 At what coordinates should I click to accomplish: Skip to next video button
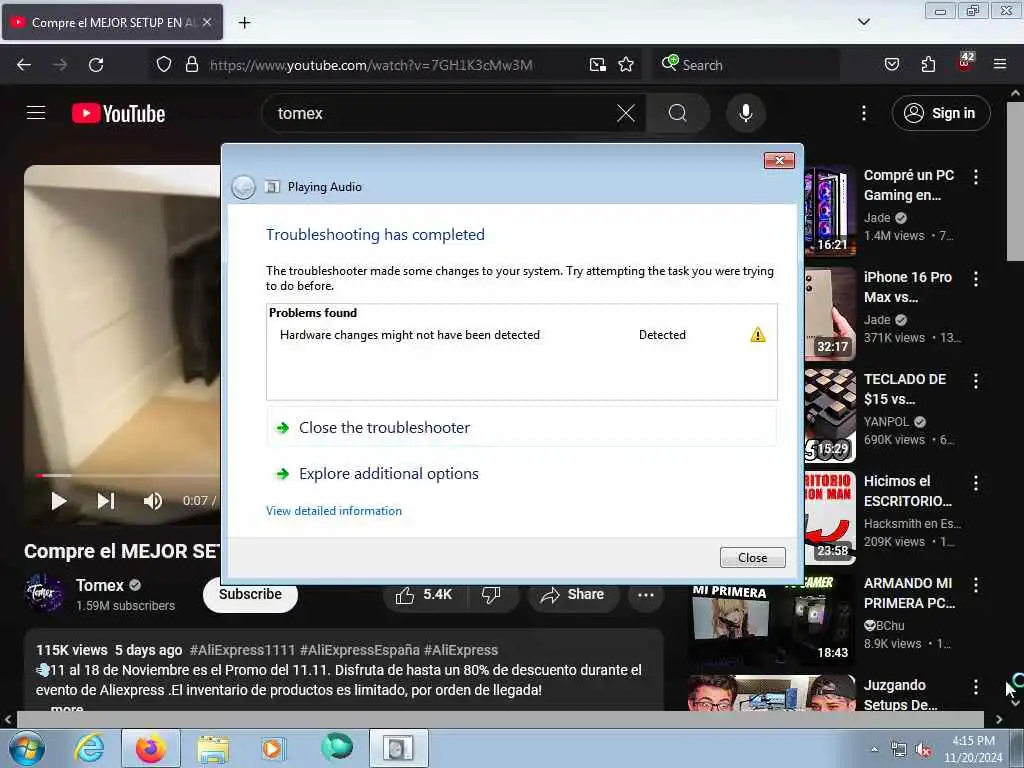click(x=106, y=501)
